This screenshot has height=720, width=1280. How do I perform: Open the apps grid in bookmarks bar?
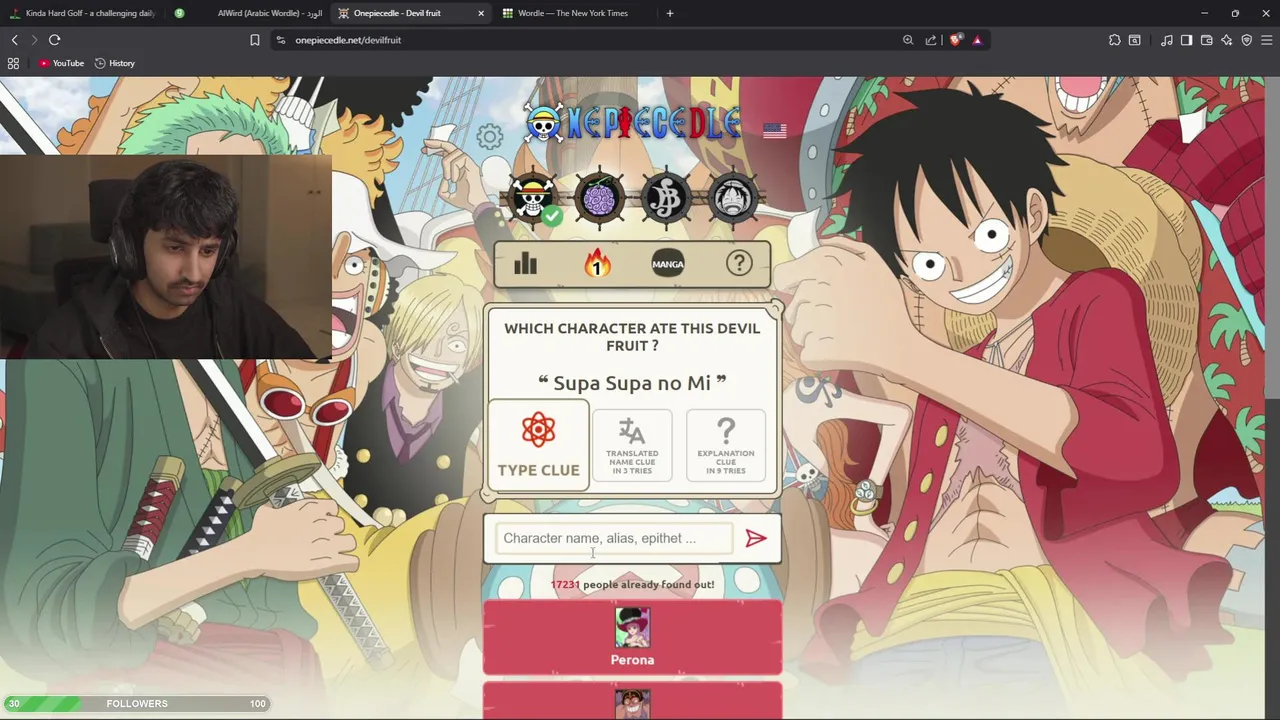(13, 63)
